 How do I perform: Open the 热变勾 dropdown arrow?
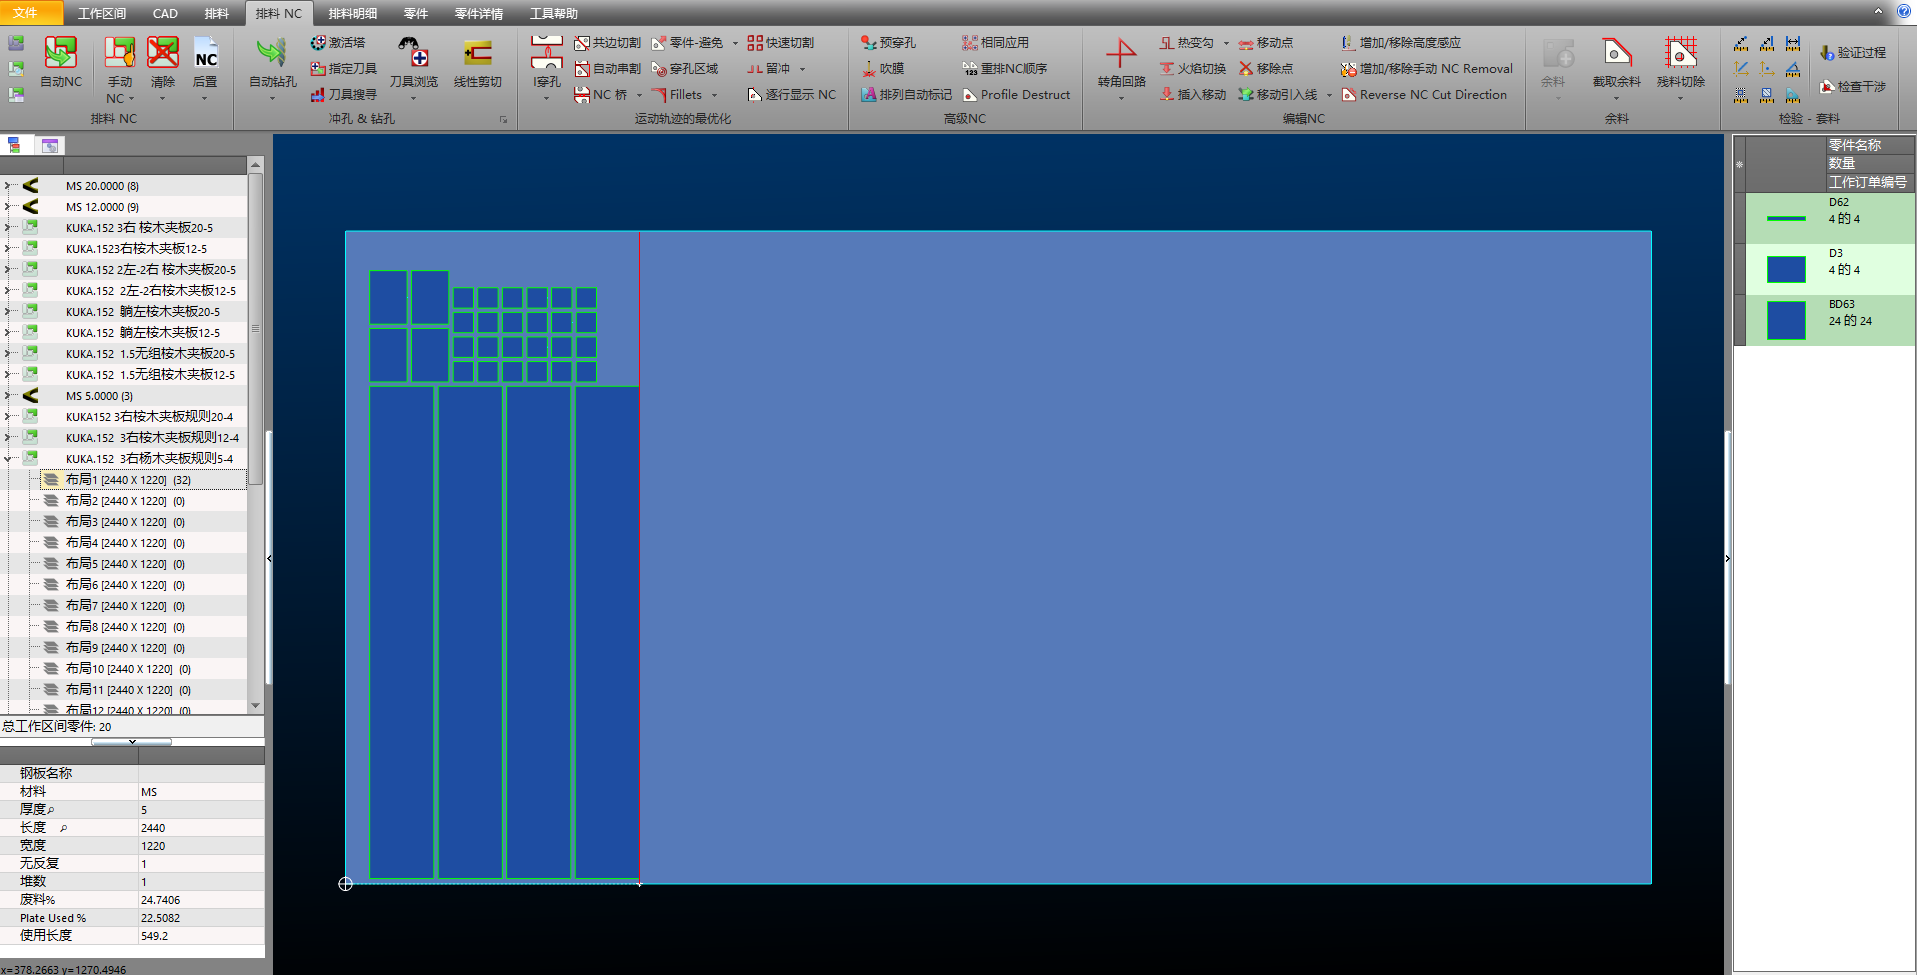click(1226, 43)
